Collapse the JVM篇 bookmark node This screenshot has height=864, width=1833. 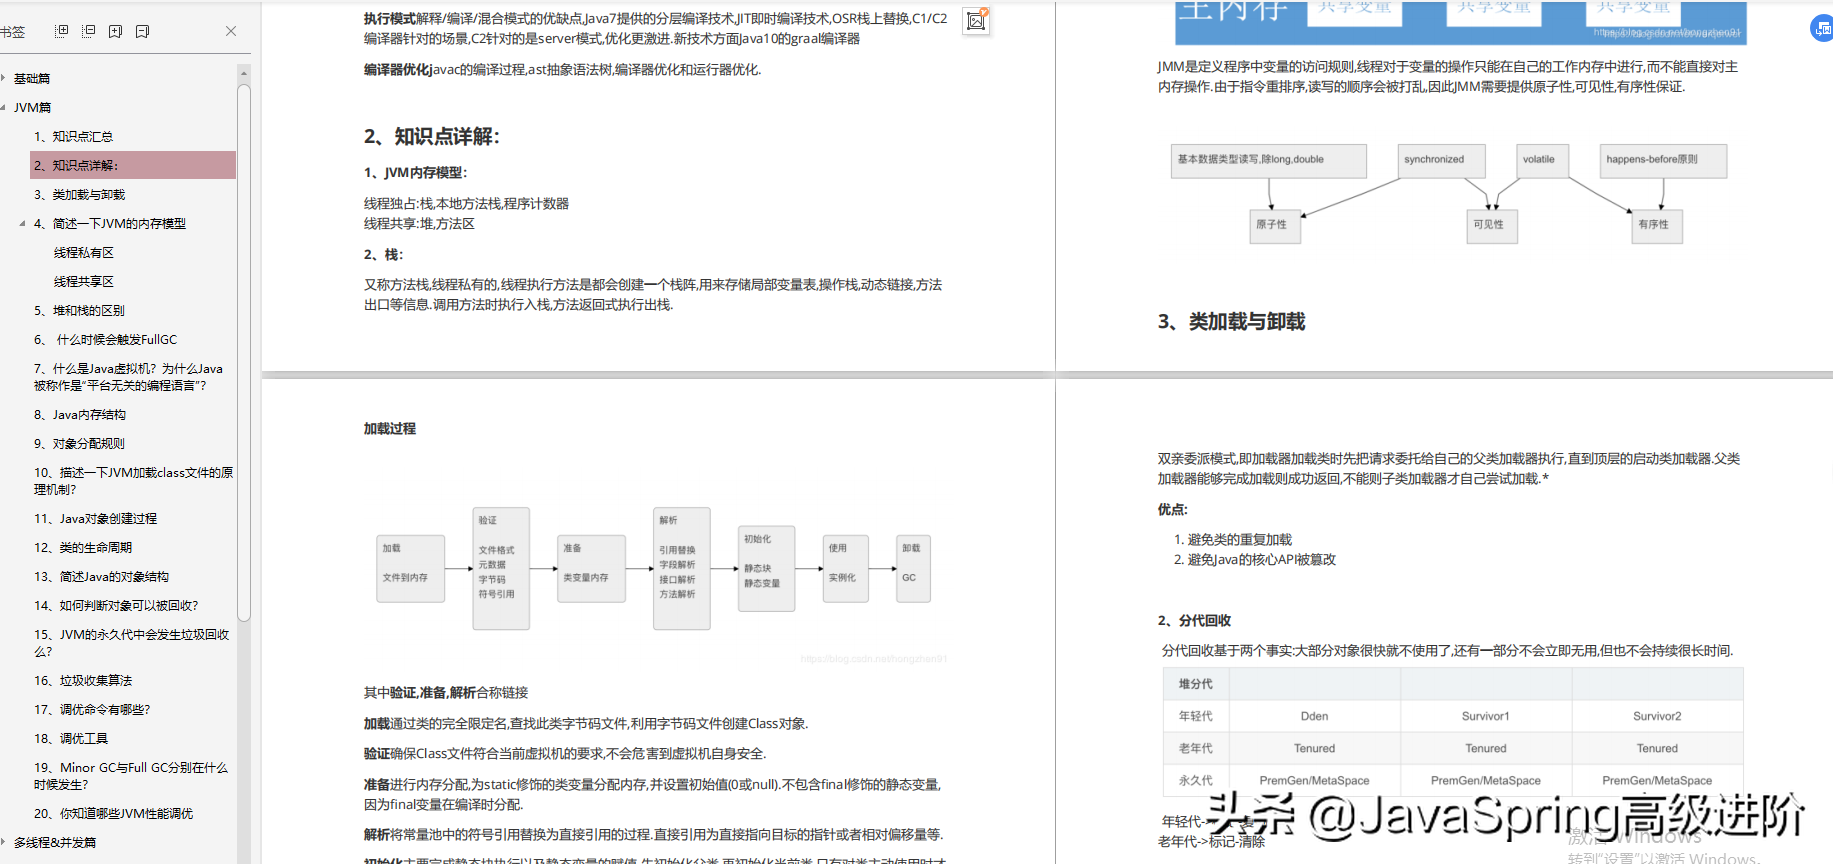point(4,107)
